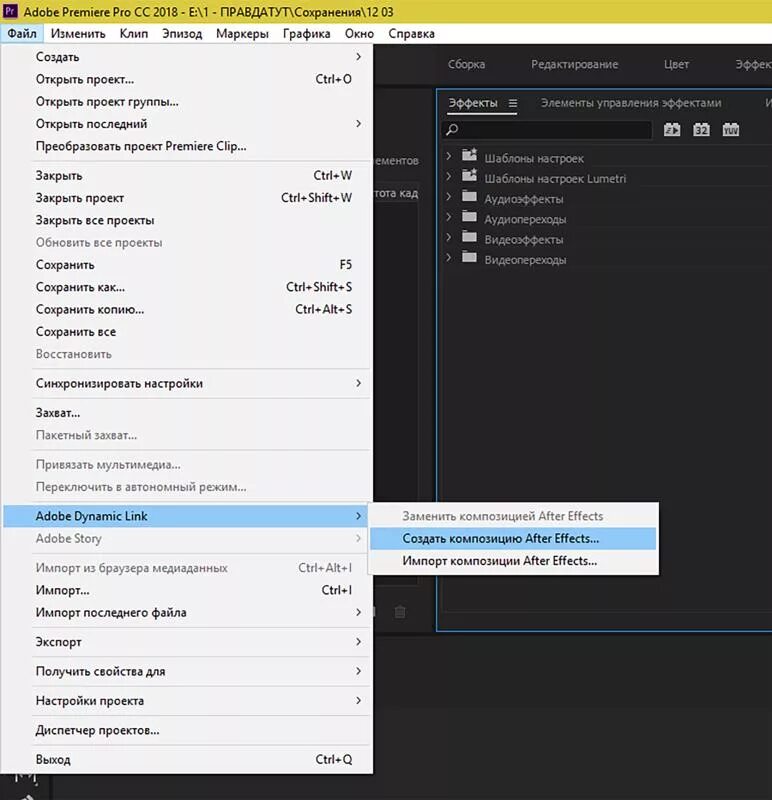Choose Закрыть все проекты
This screenshot has width=772, height=800.
coord(187,220)
